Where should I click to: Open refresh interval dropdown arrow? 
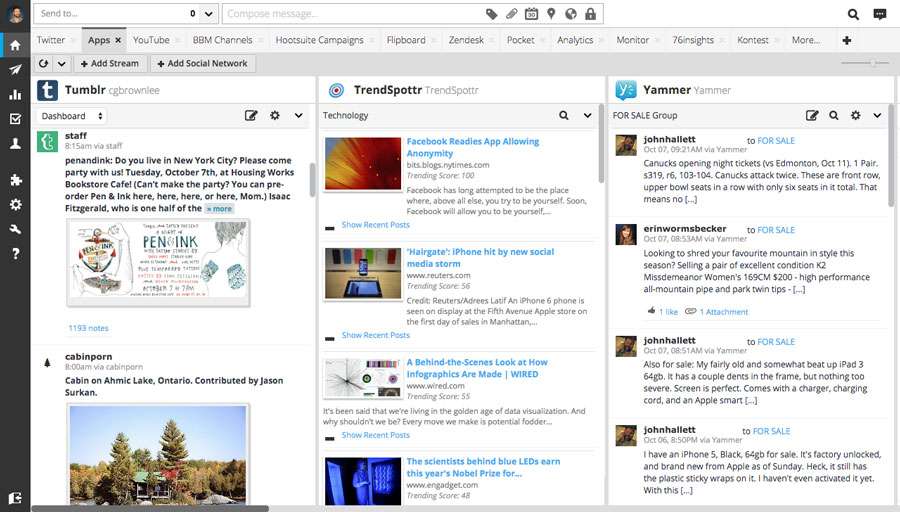(61, 64)
